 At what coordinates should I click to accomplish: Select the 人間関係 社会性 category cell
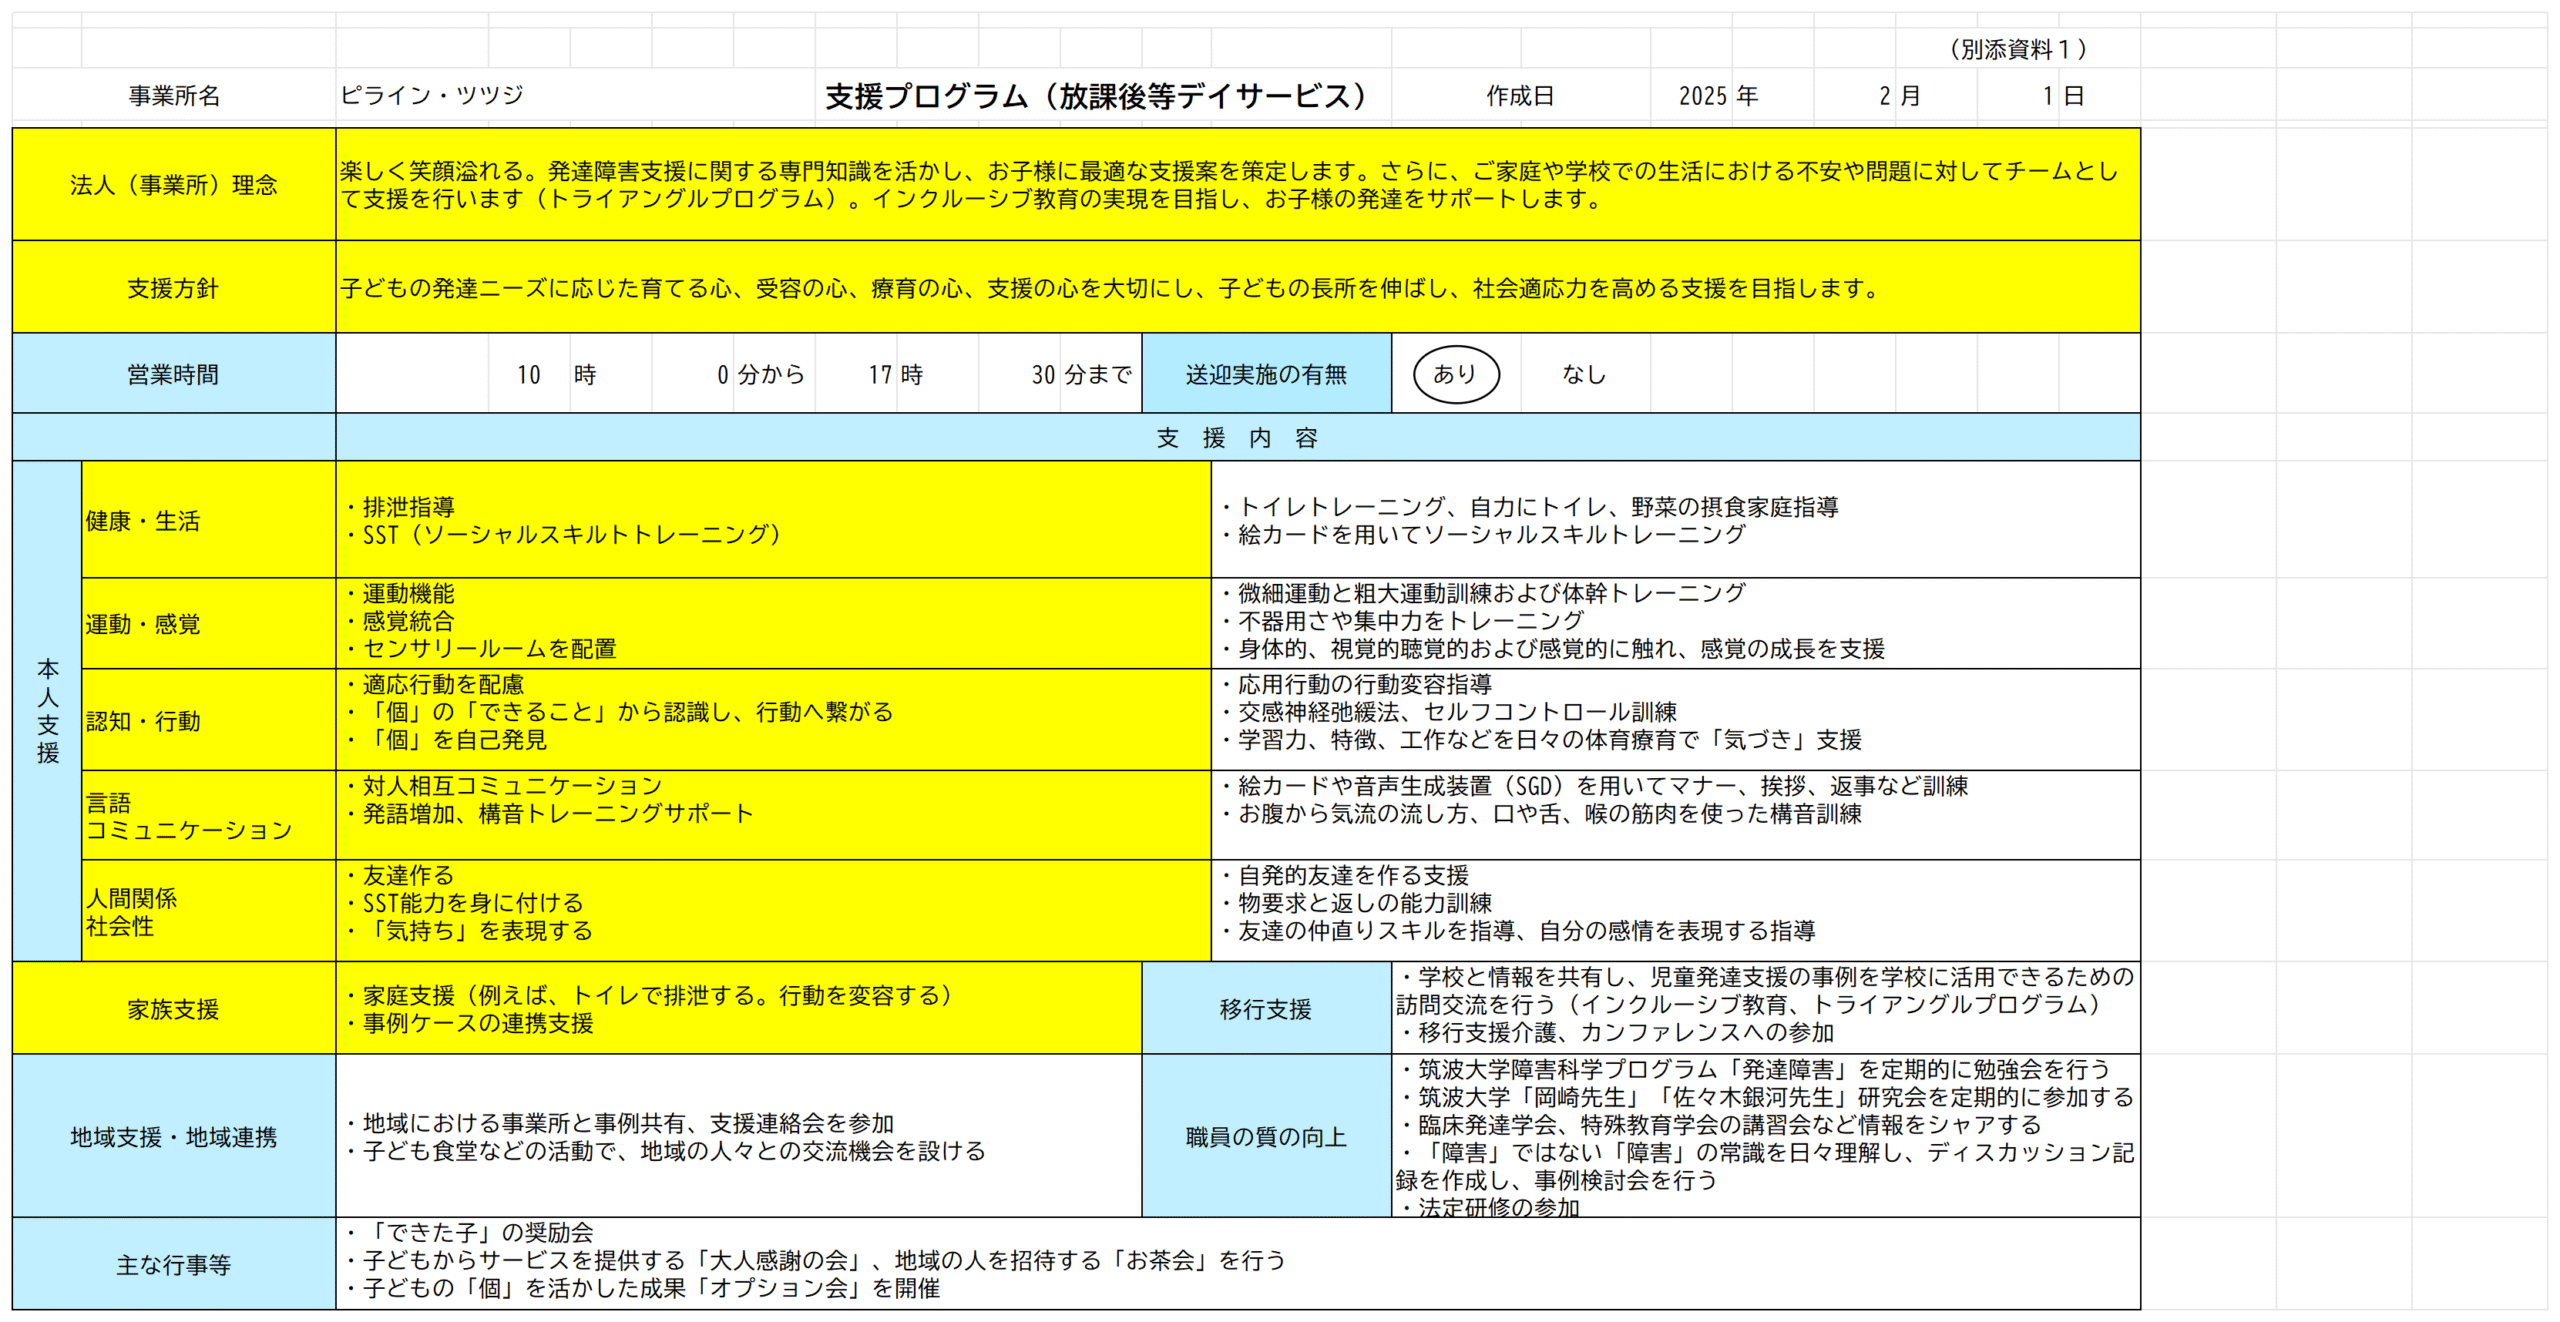pyautogui.click(x=209, y=911)
